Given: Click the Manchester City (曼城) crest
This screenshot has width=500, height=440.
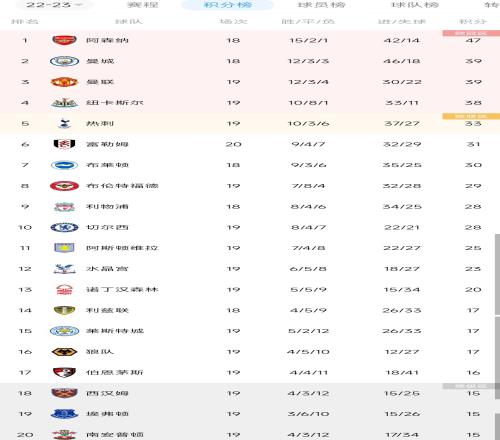Looking at the screenshot, I should pos(64,61).
